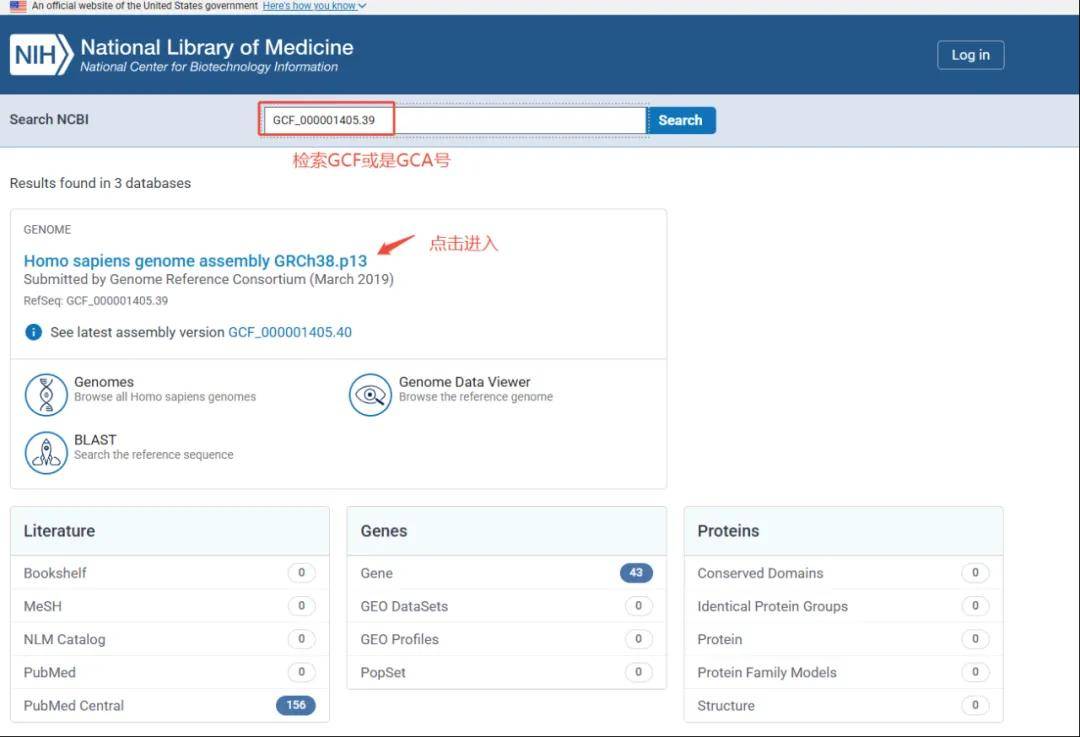
Task: Click the Bookshelf 0 count badge
Action: pos(302,573)
